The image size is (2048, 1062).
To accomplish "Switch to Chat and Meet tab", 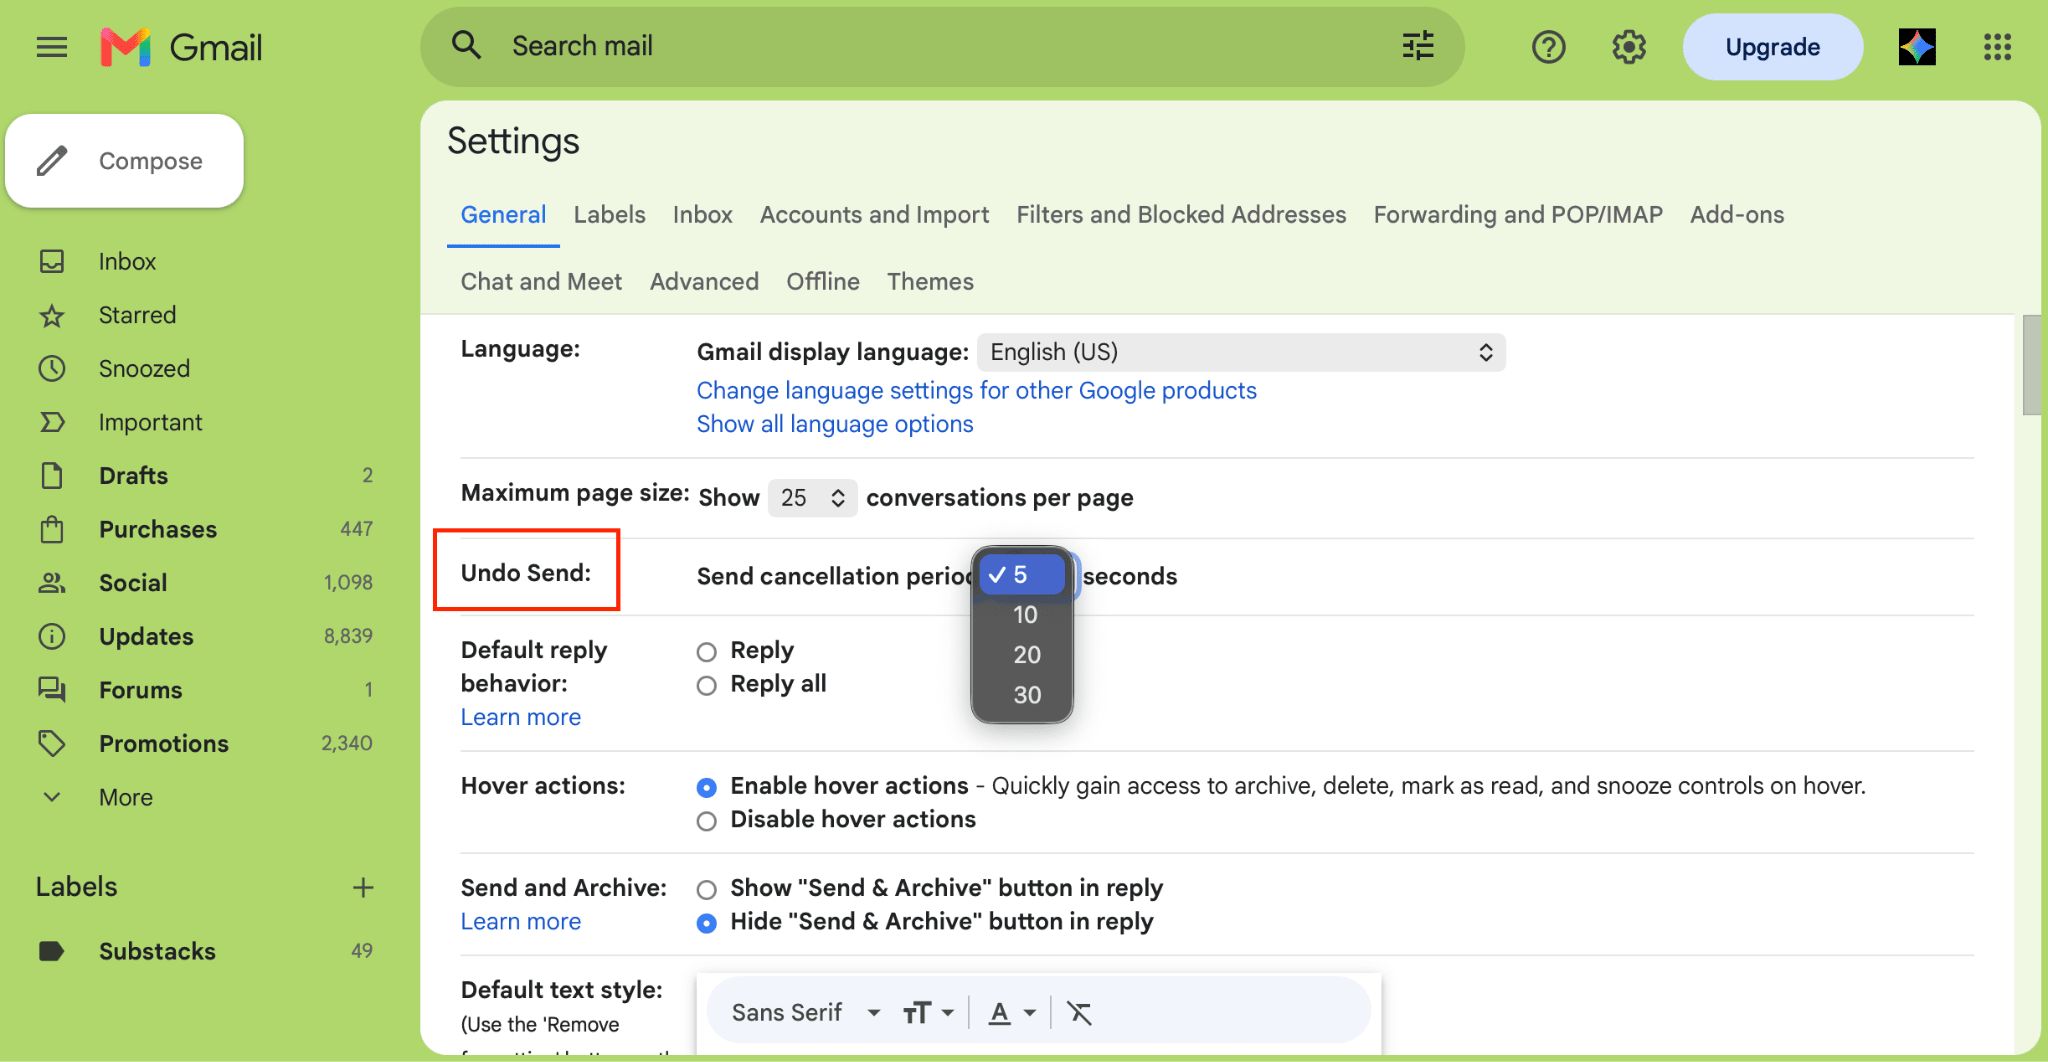I will click(541, 282).
